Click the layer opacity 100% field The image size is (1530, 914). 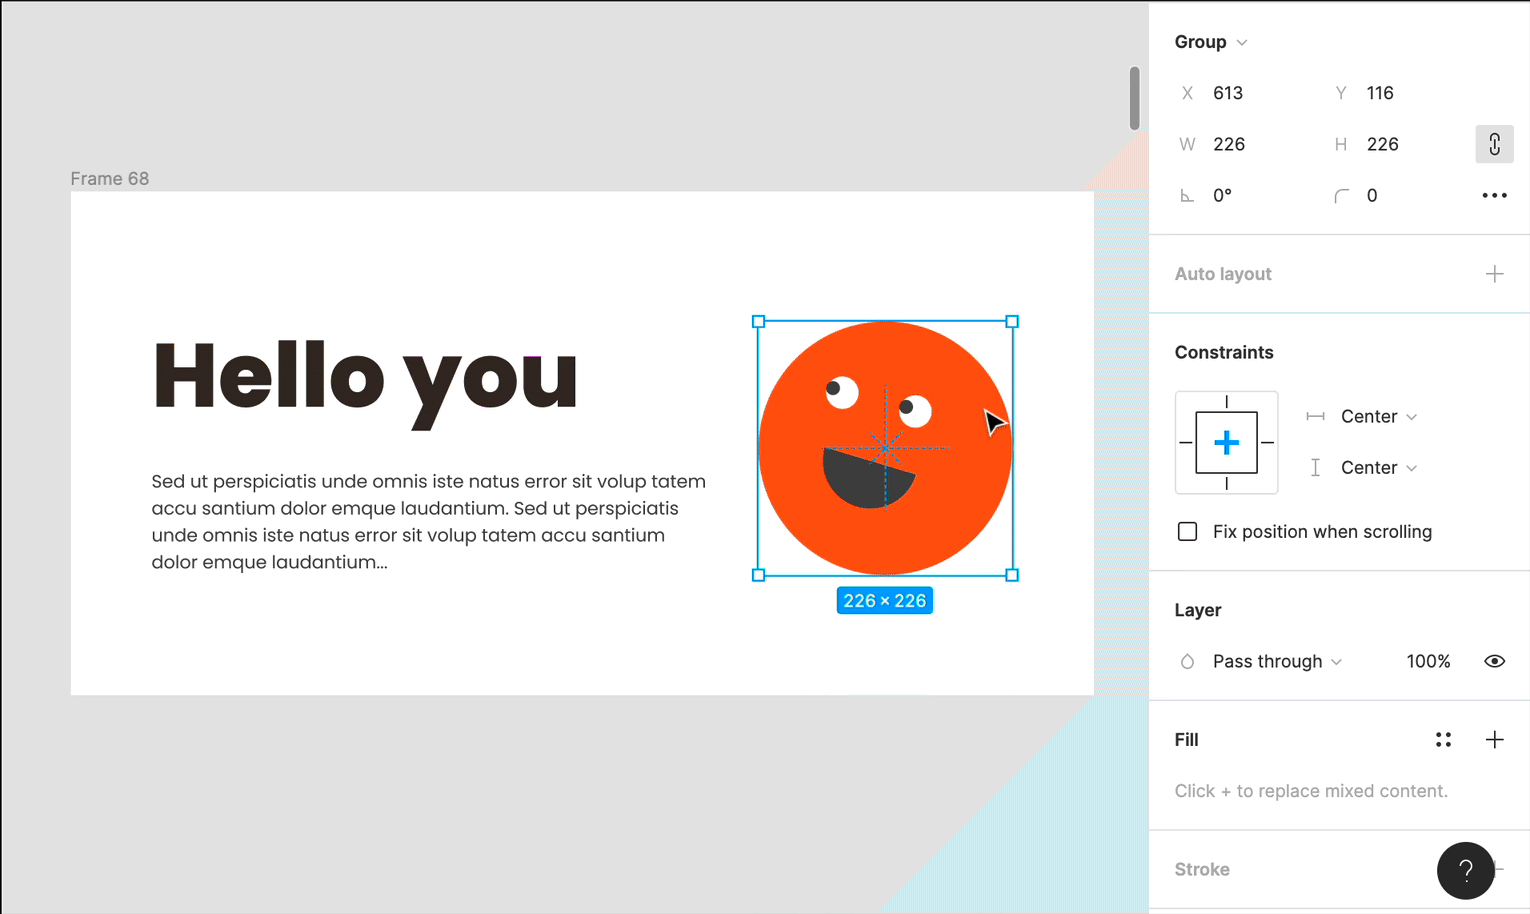pos(1428,662)
